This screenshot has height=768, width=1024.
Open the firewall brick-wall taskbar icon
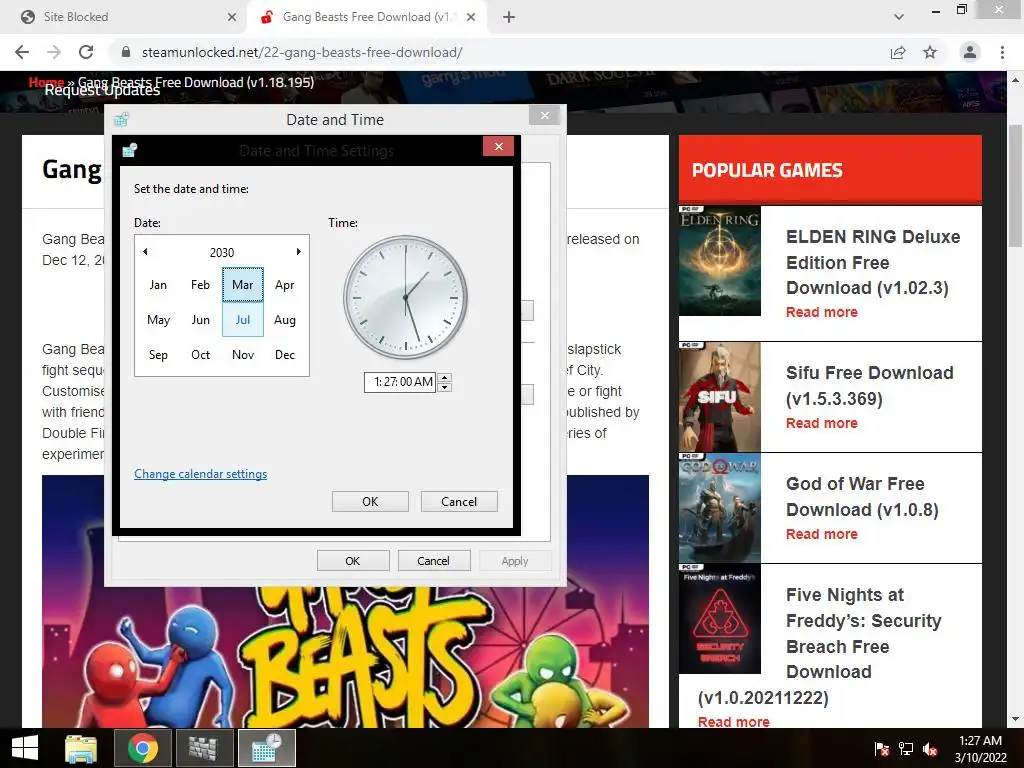tap(204, 748)
